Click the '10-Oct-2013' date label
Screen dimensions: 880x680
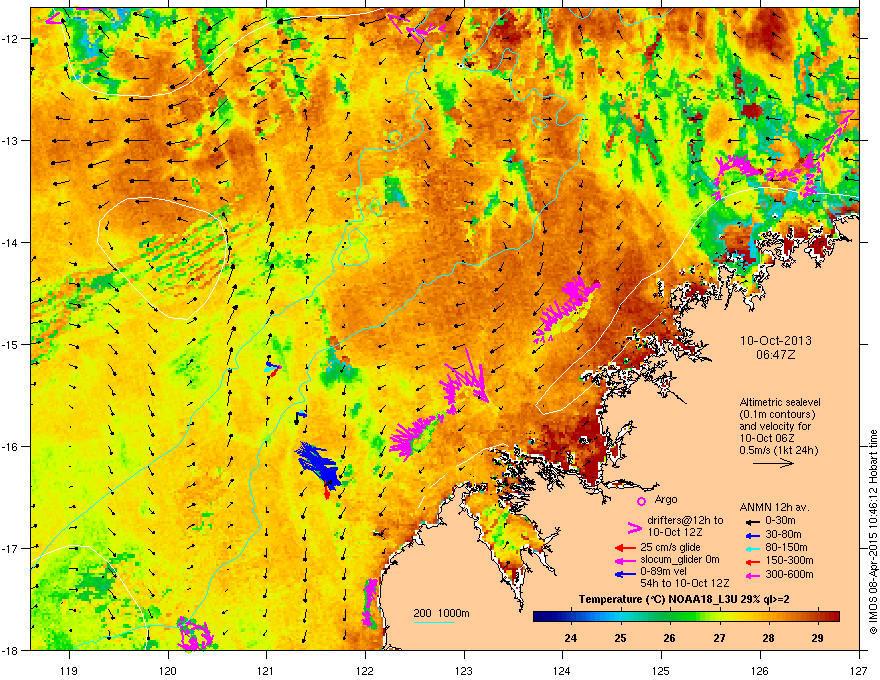coord(776,341)
